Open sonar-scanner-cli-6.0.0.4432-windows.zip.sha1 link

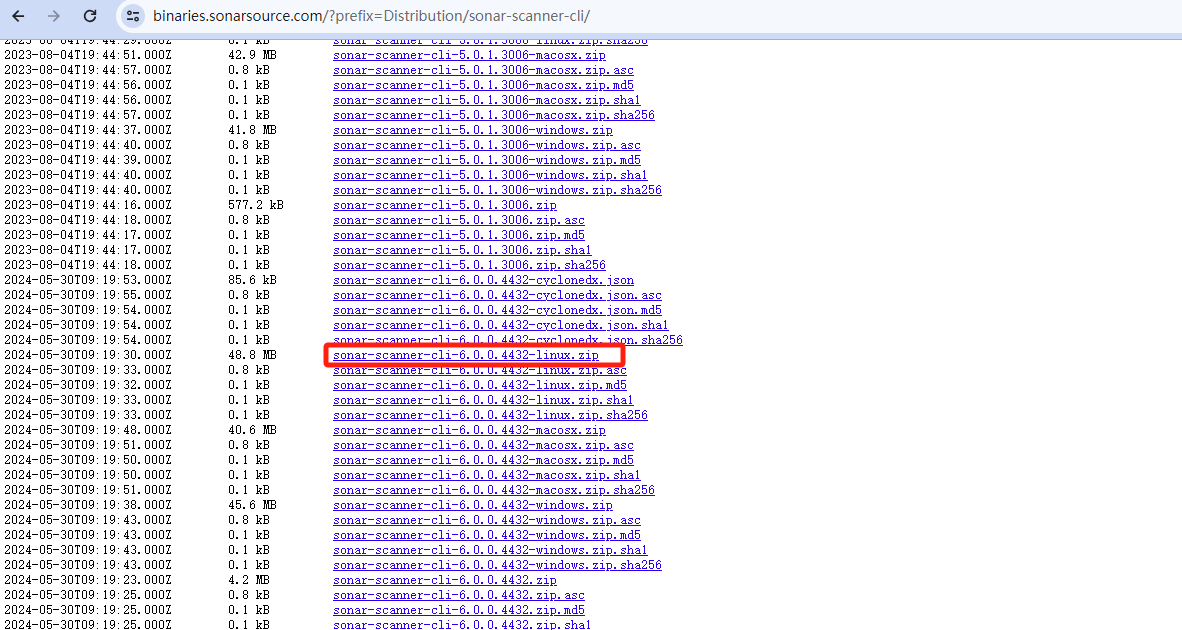click(x=490, y=550)
